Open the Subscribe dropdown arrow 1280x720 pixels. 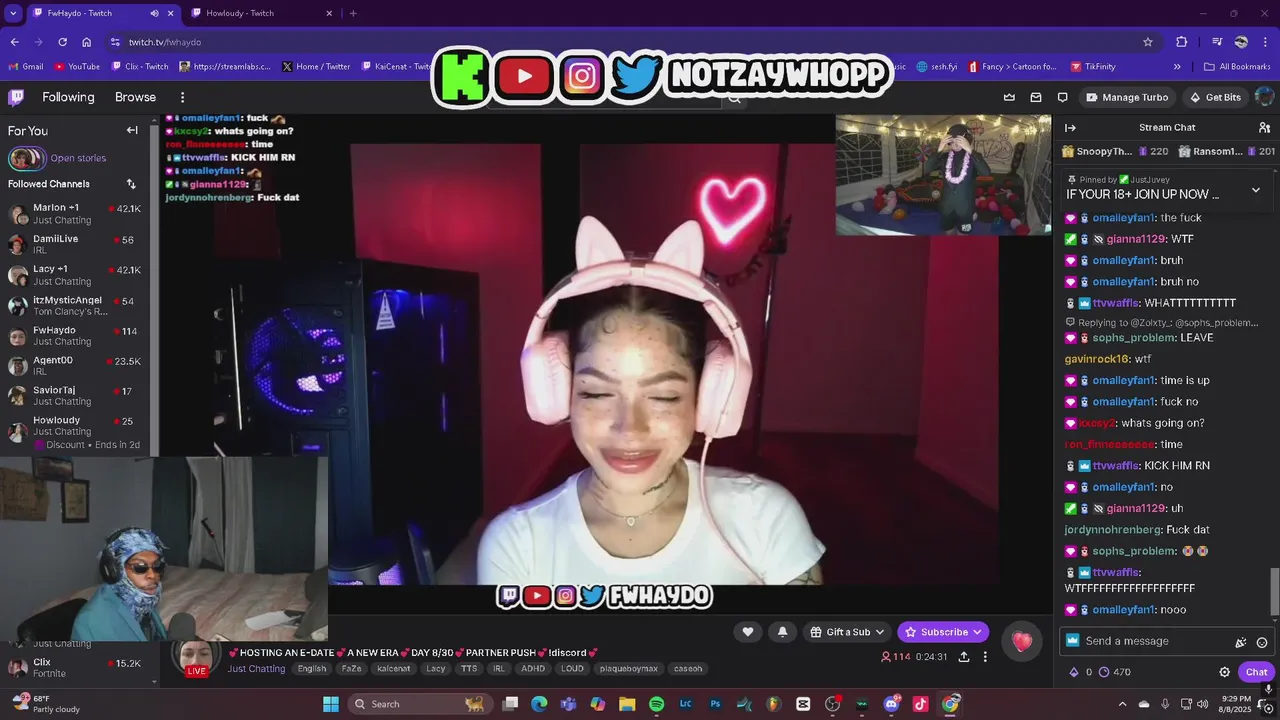click(978, 632)
